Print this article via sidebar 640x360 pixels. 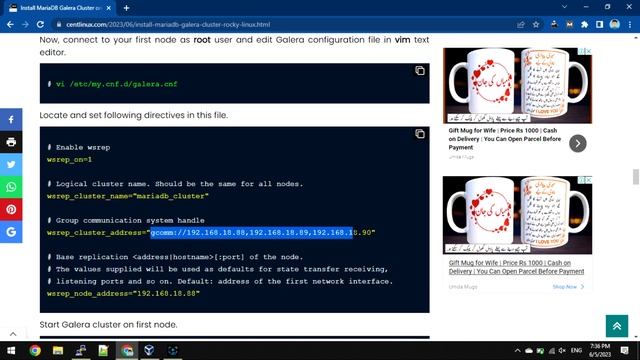11,142
